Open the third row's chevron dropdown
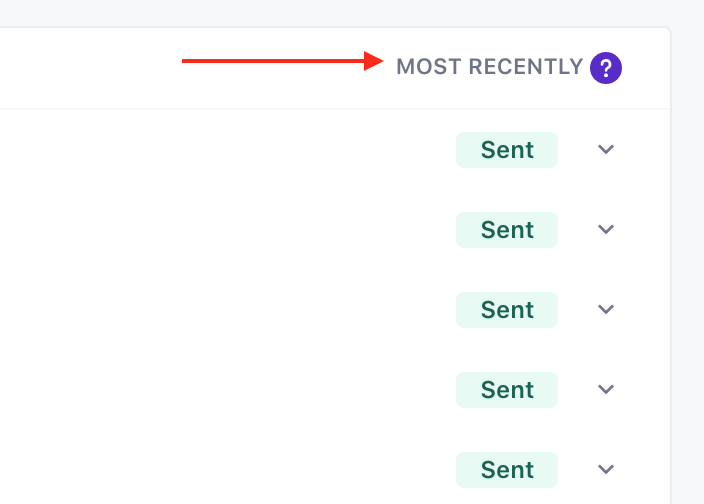This screenshot has width=704, height=504. pos(605,310)
